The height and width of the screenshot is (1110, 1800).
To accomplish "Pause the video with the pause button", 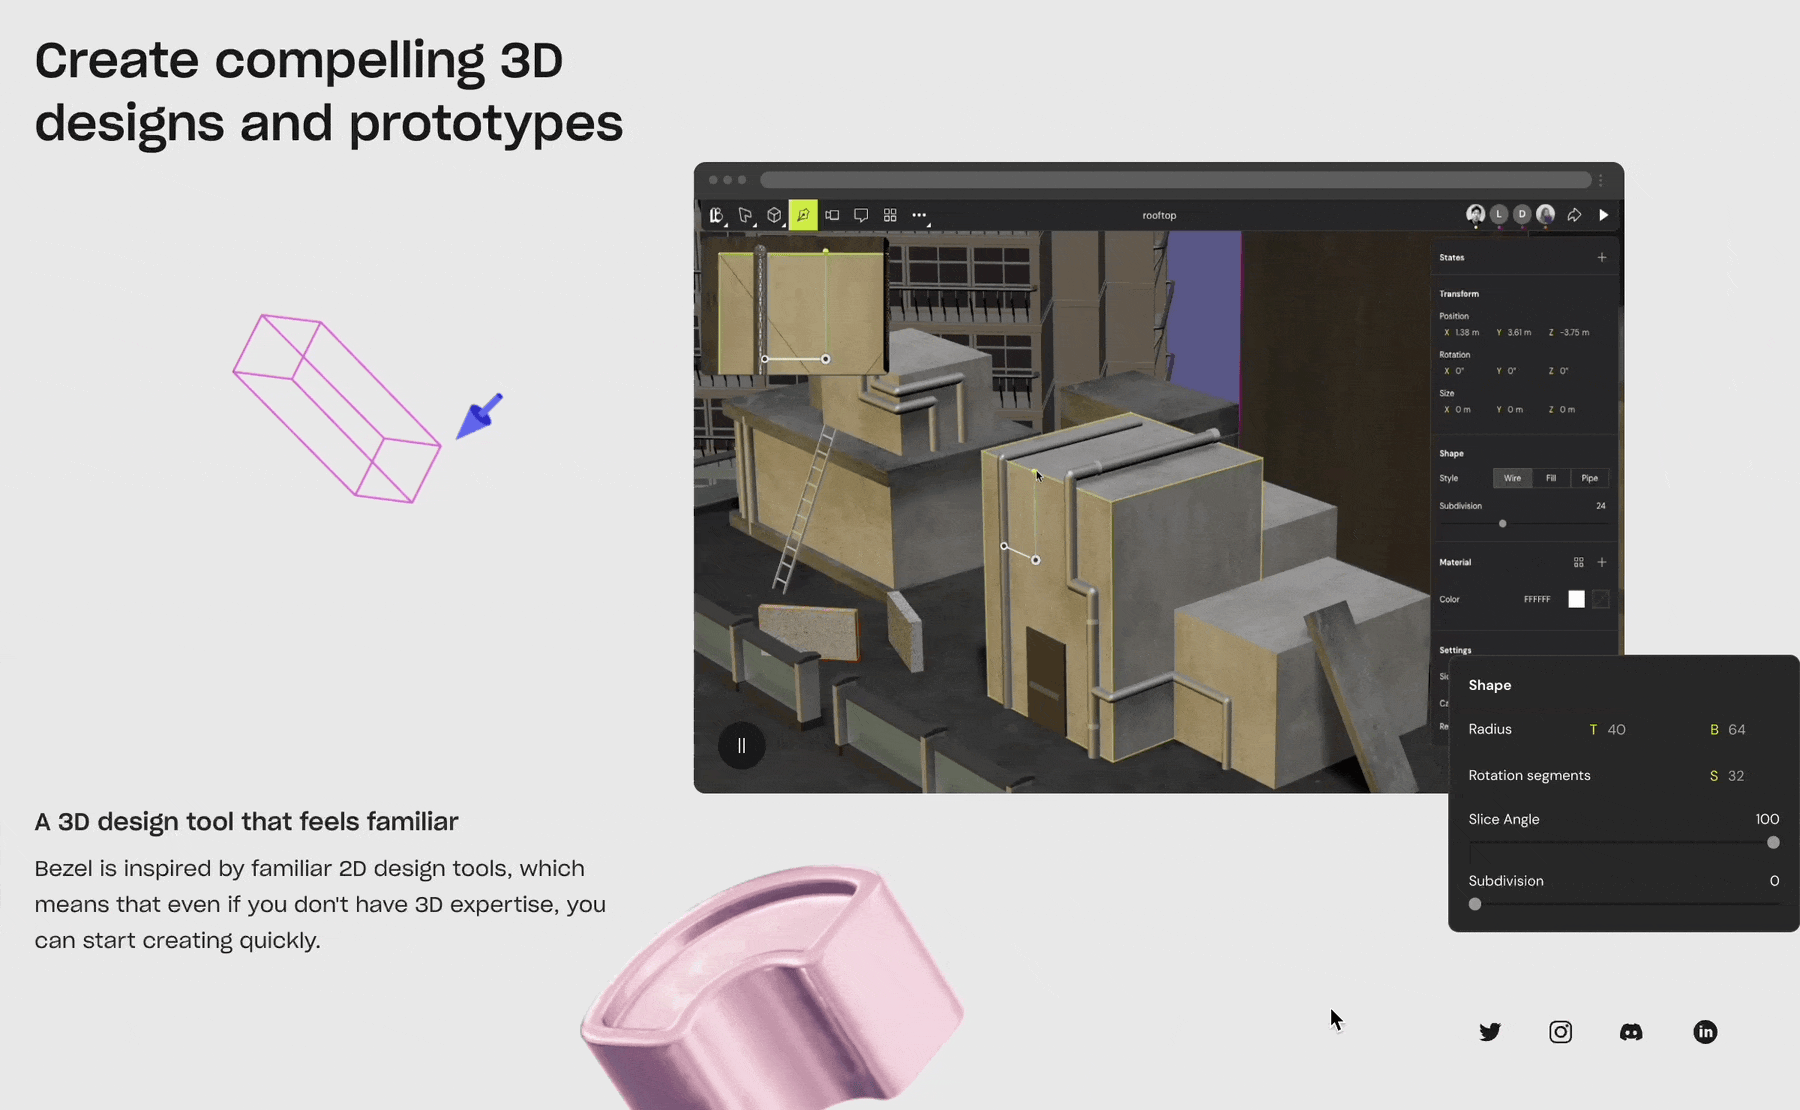I will [x=741, y=745].
